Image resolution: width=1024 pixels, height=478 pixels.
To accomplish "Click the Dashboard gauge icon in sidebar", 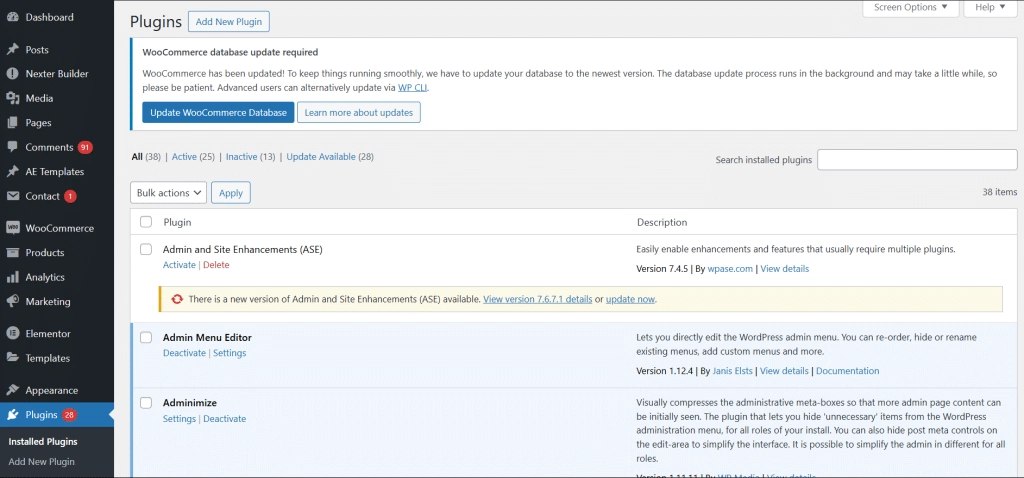I will tap(12, 17).
